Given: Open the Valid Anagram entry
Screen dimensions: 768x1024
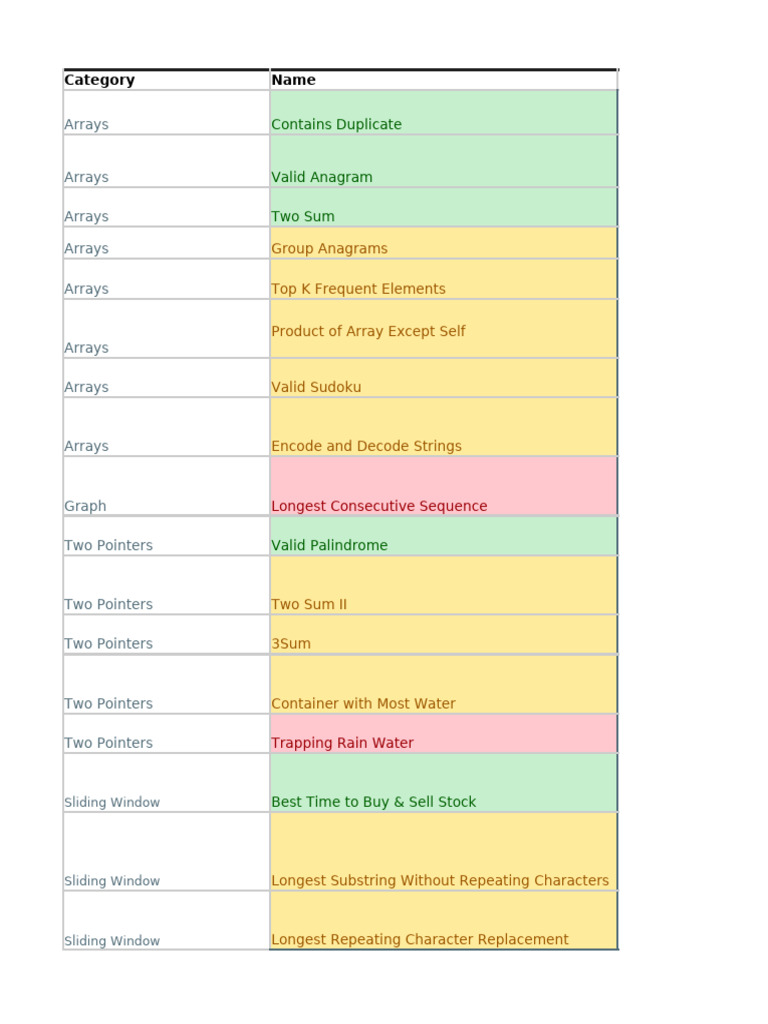Looking at the screenshot, I should pyautogui.click(x=322, y=177).
